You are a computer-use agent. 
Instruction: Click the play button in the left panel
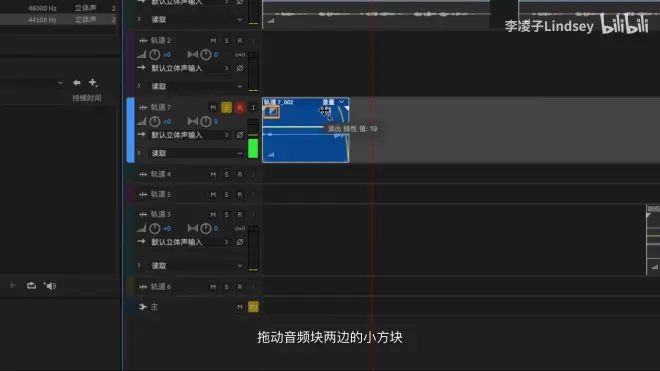pos(13,286)
